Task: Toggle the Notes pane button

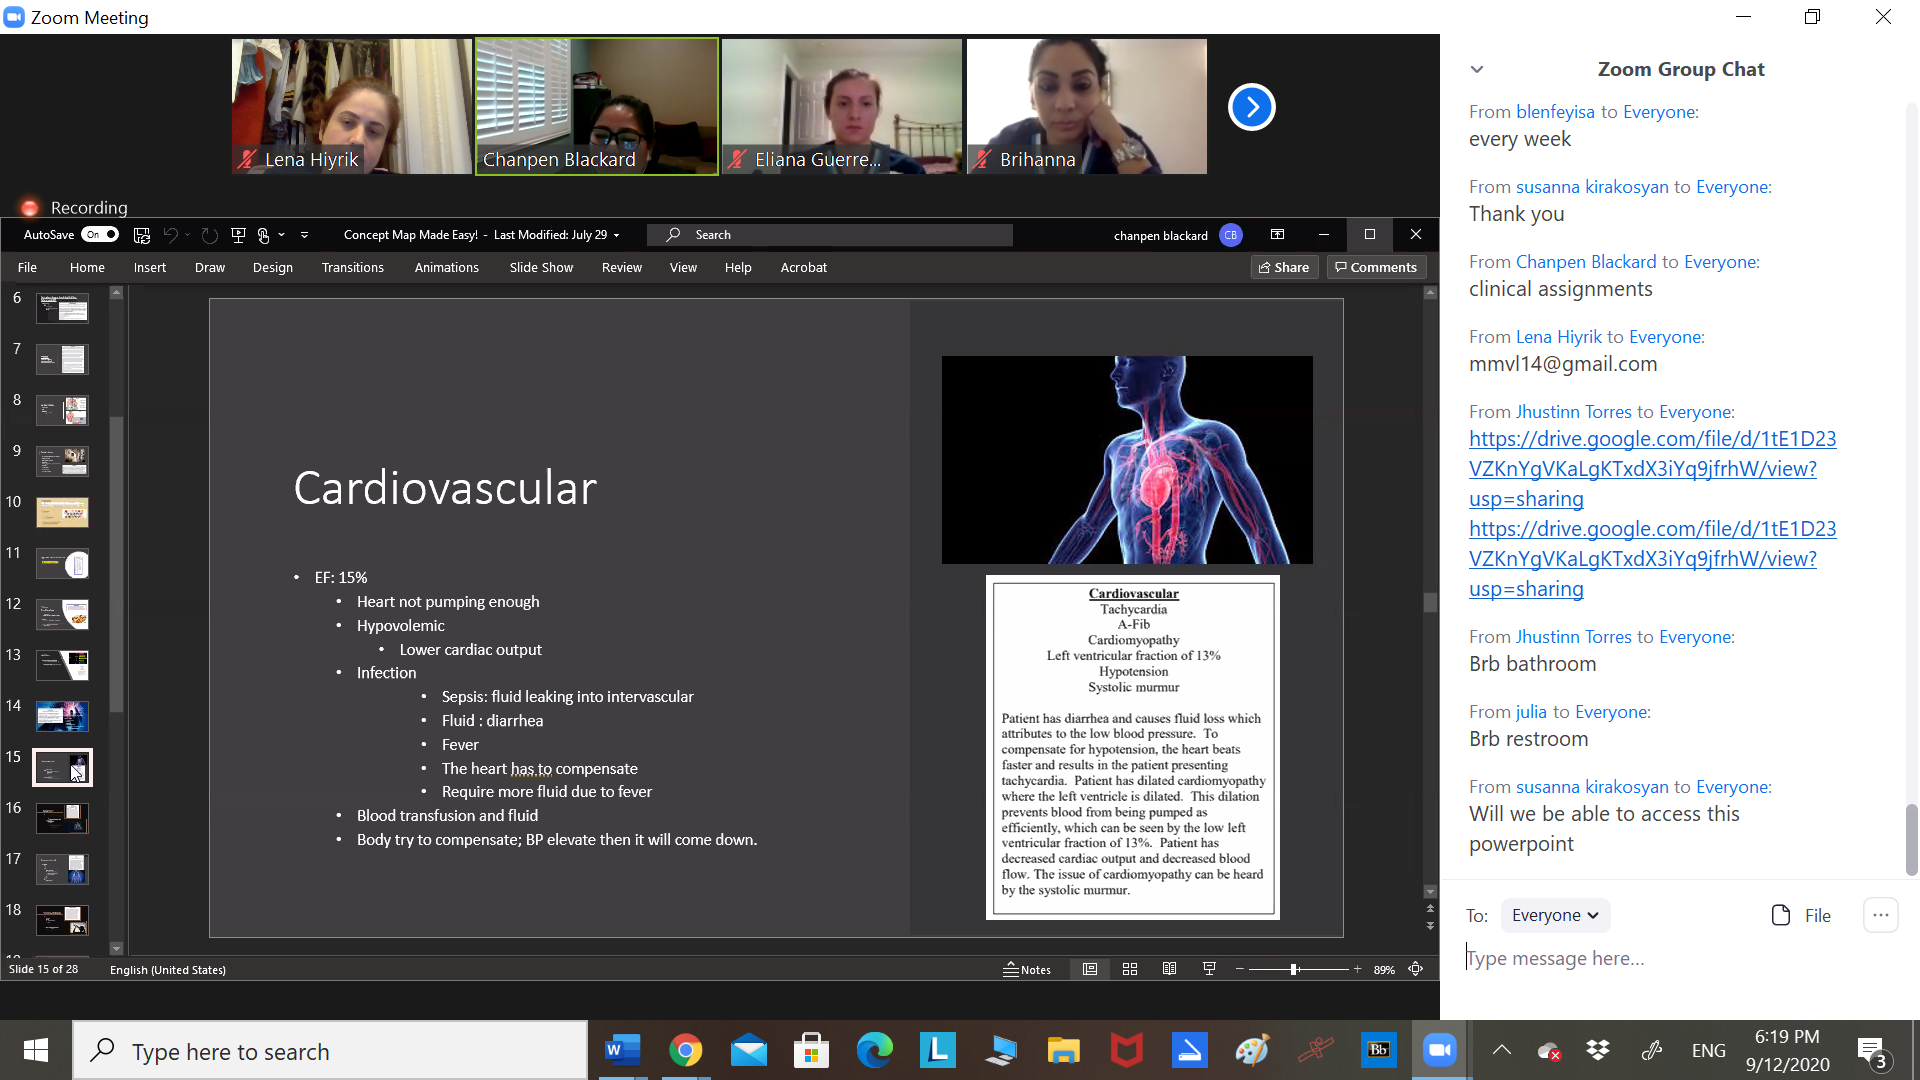Action: 1027,969
